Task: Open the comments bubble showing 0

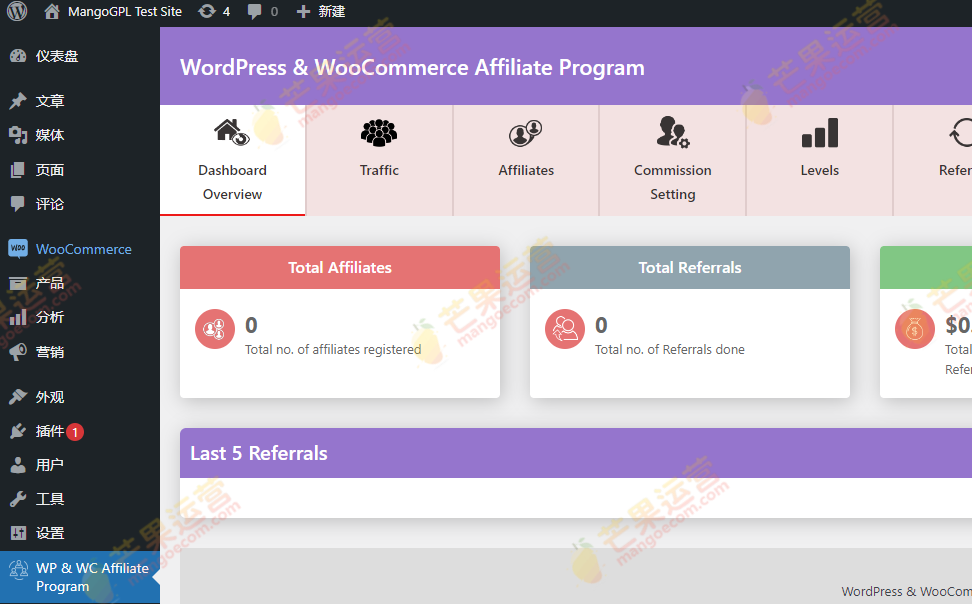Action: [x=262, y=12]
